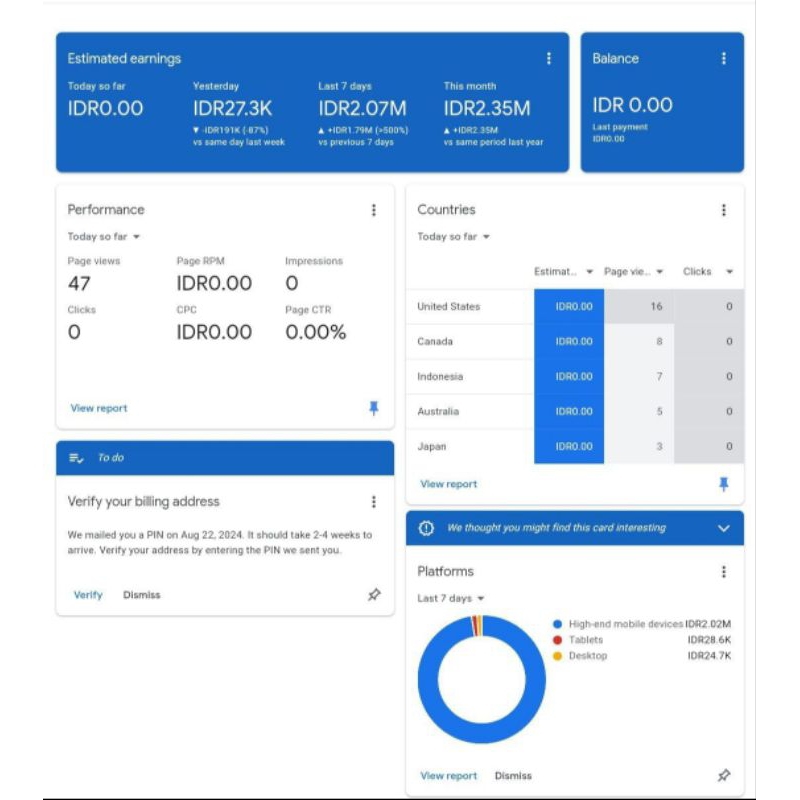Select United States row in Countries table
Viewport: 800px width, 800px height.
click(x=452, y=307)
